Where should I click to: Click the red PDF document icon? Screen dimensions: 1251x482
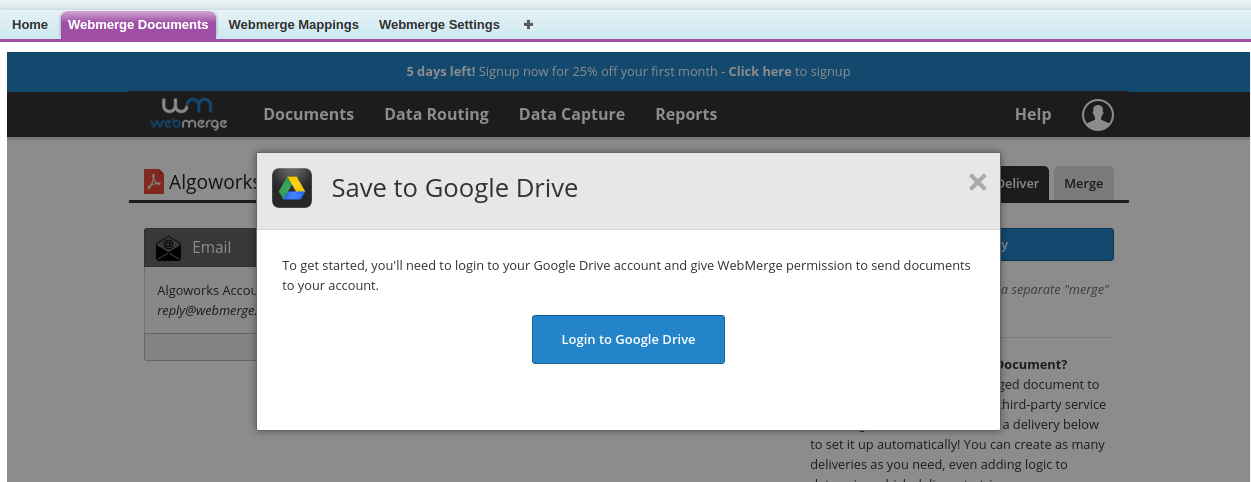(x=154, y=182)
